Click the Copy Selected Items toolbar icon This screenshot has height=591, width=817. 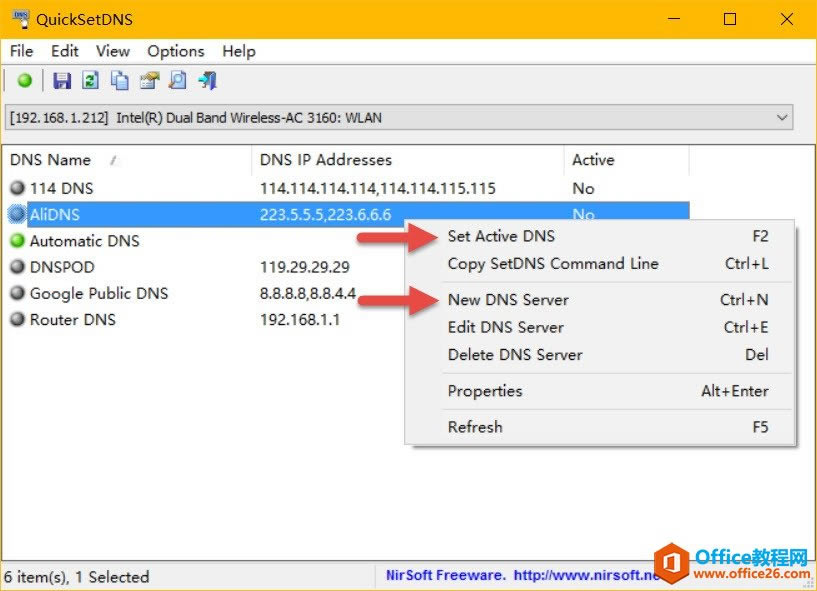tap(120, 81)
